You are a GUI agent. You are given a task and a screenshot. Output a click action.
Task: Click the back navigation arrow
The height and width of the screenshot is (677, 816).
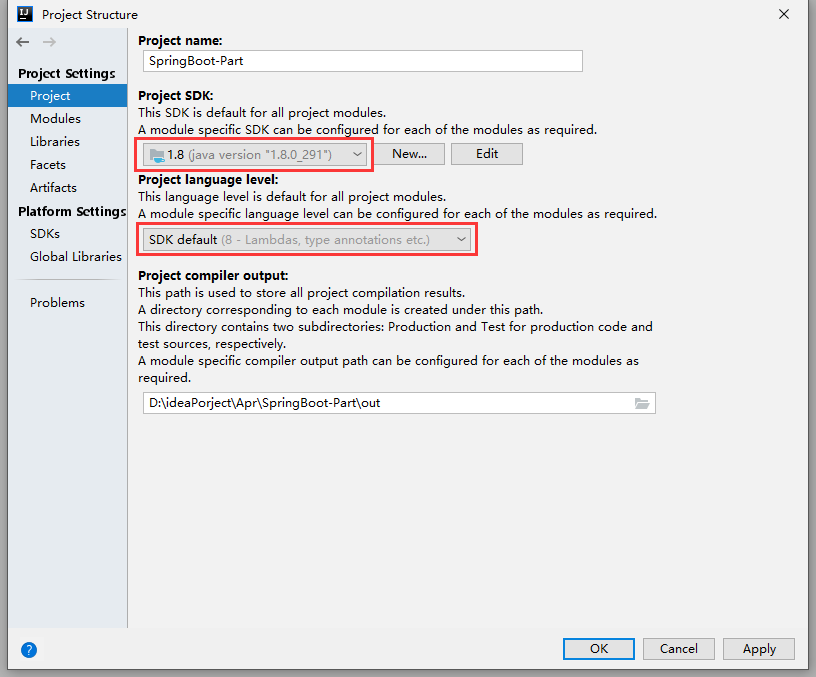point(22,42)
